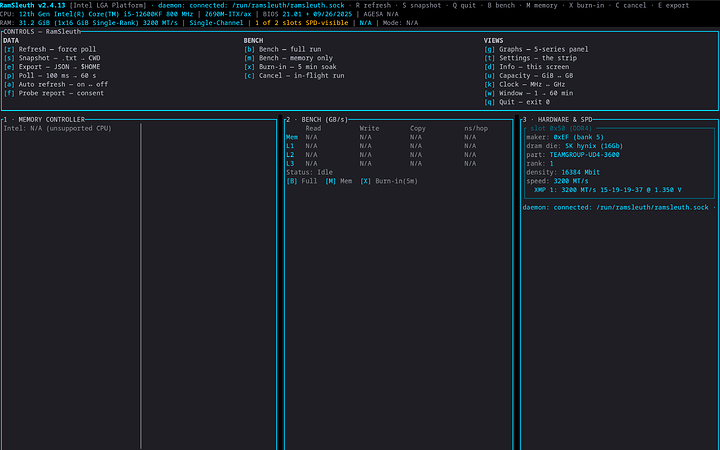Click 'C cancel' hint in top bar
The height and width of the screenshot is (450, 720).
631,6
